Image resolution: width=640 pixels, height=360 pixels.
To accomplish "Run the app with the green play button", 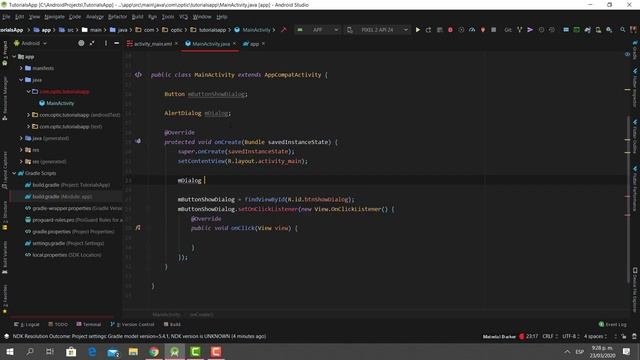I will (x=418, y=30).
